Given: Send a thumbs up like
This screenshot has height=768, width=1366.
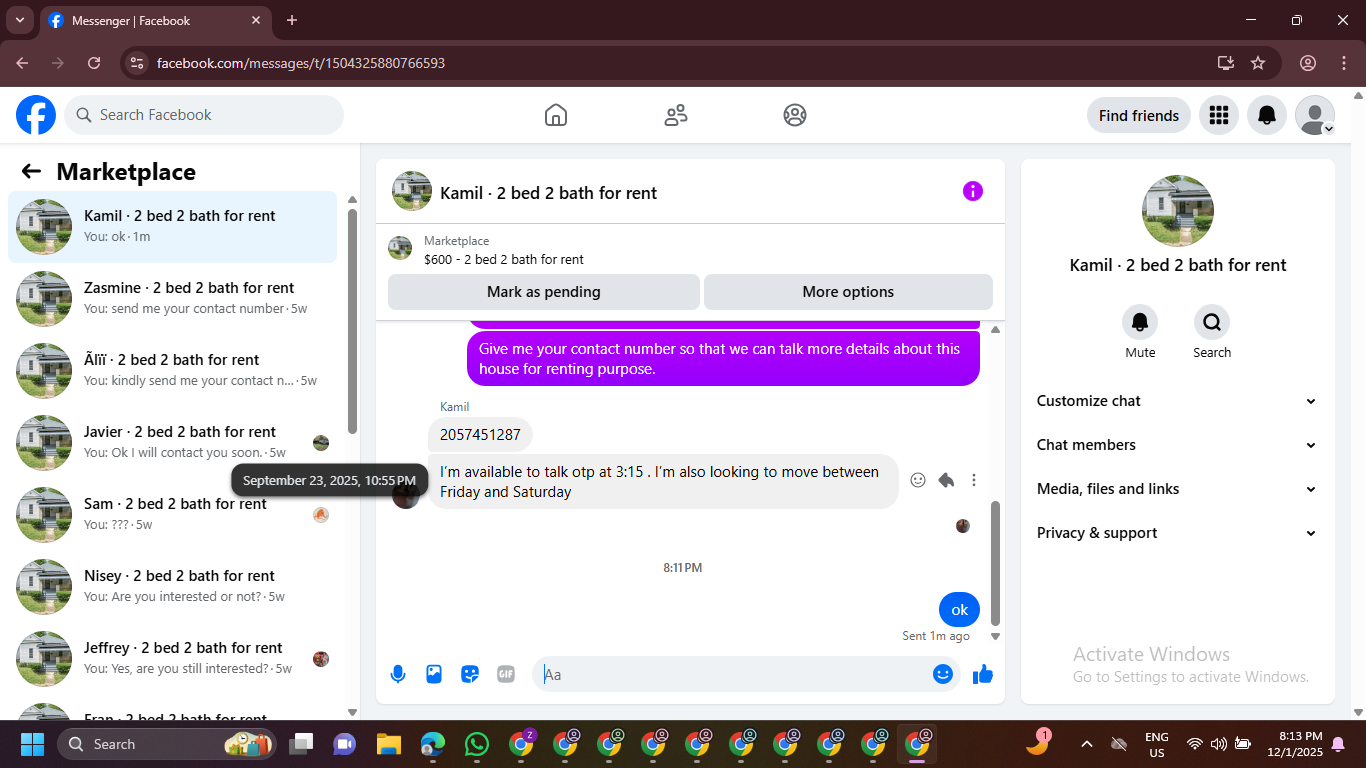Looking at the screenshot, I should pos(983,674).
